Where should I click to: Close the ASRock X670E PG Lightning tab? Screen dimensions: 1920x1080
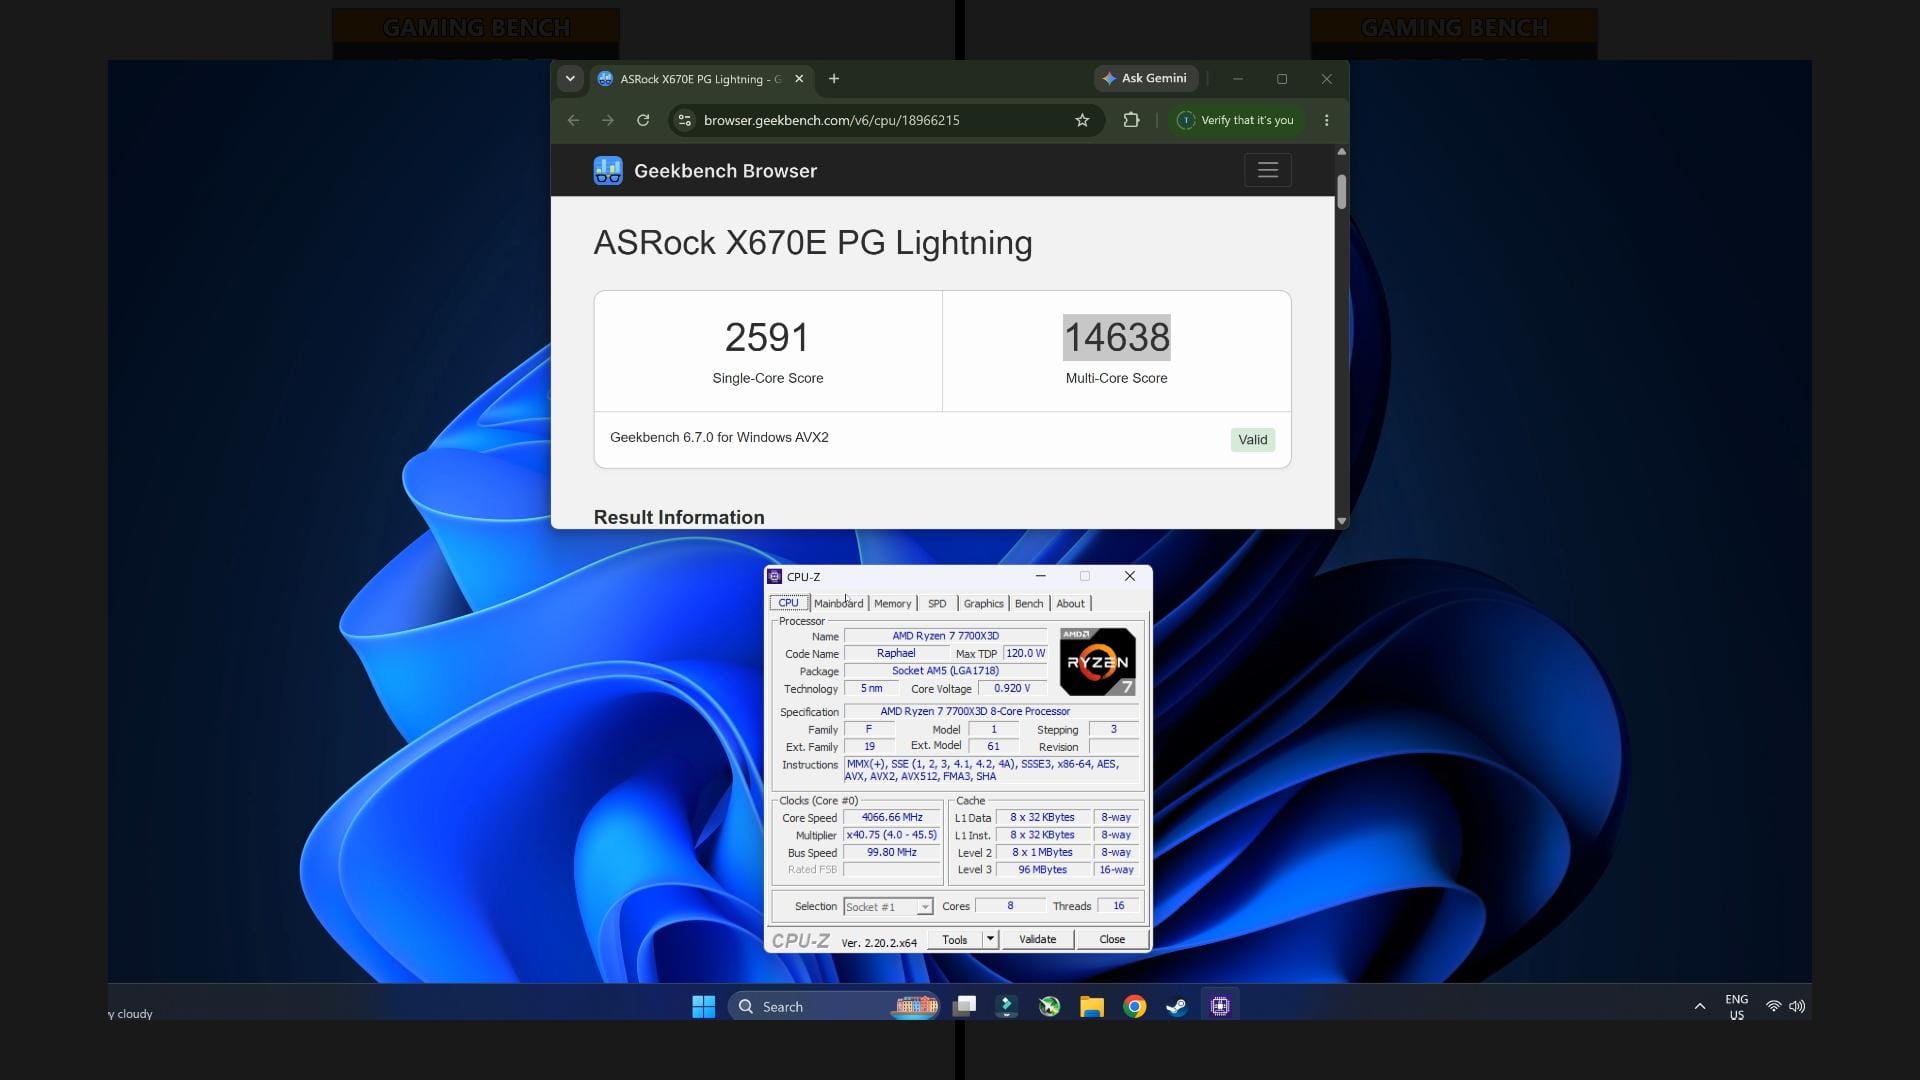(x=799, y=79)
